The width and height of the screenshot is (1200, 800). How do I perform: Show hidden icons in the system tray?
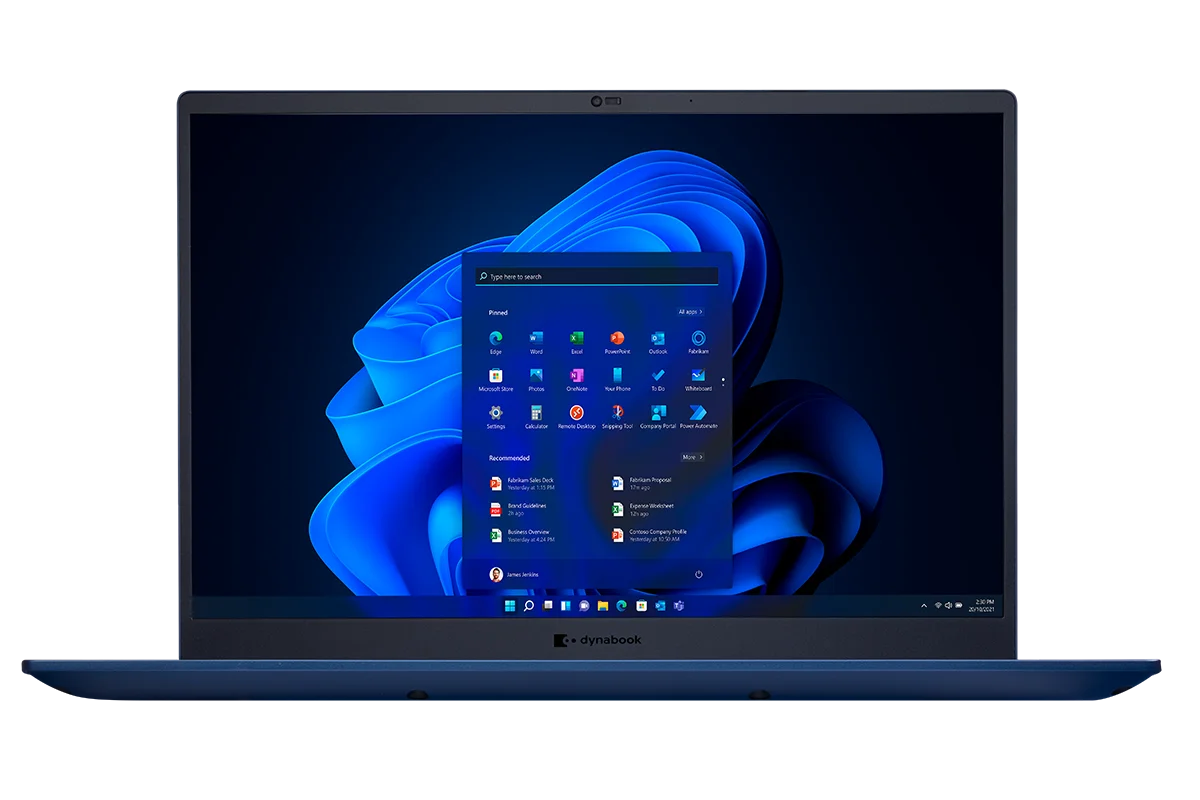(x=923, y=606)
